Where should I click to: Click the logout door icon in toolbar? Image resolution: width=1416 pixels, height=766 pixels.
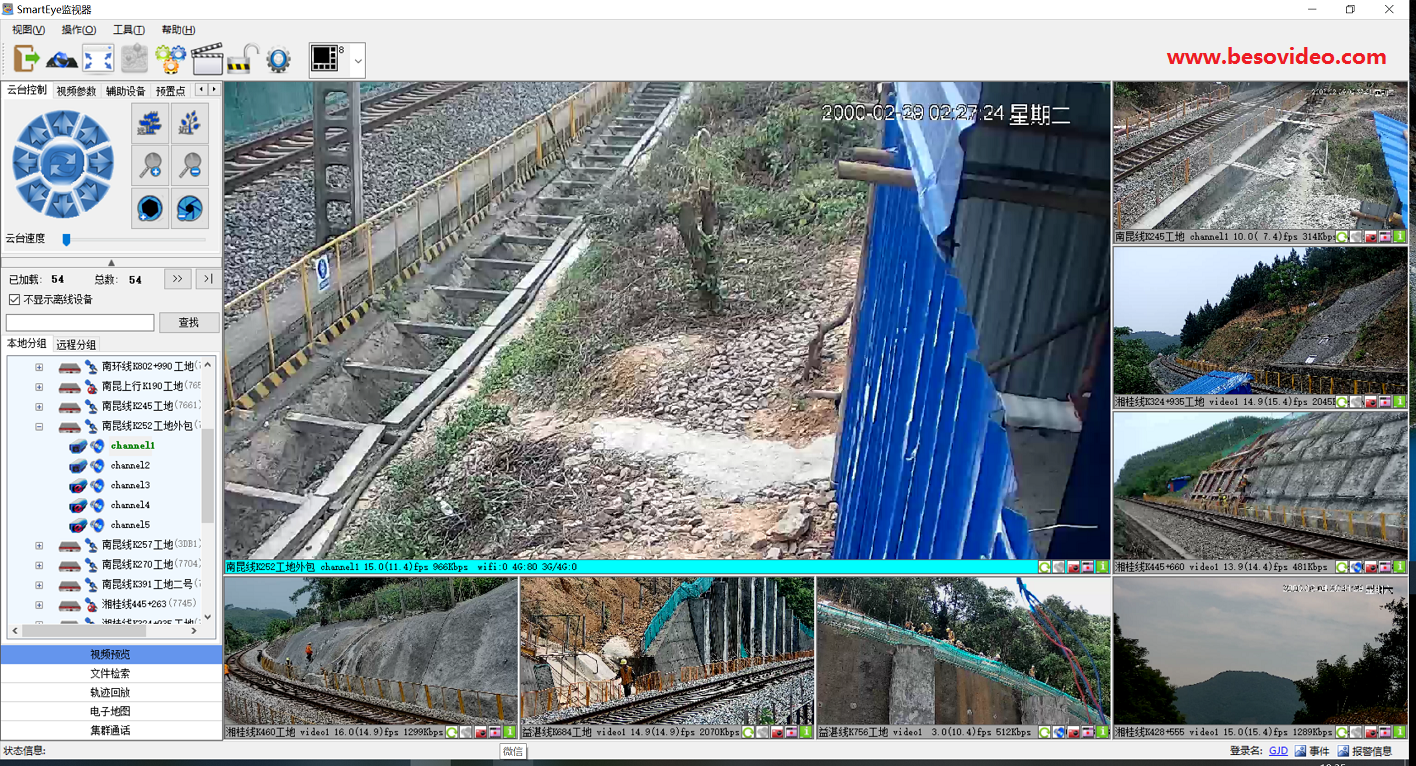(x=26, y=60)
